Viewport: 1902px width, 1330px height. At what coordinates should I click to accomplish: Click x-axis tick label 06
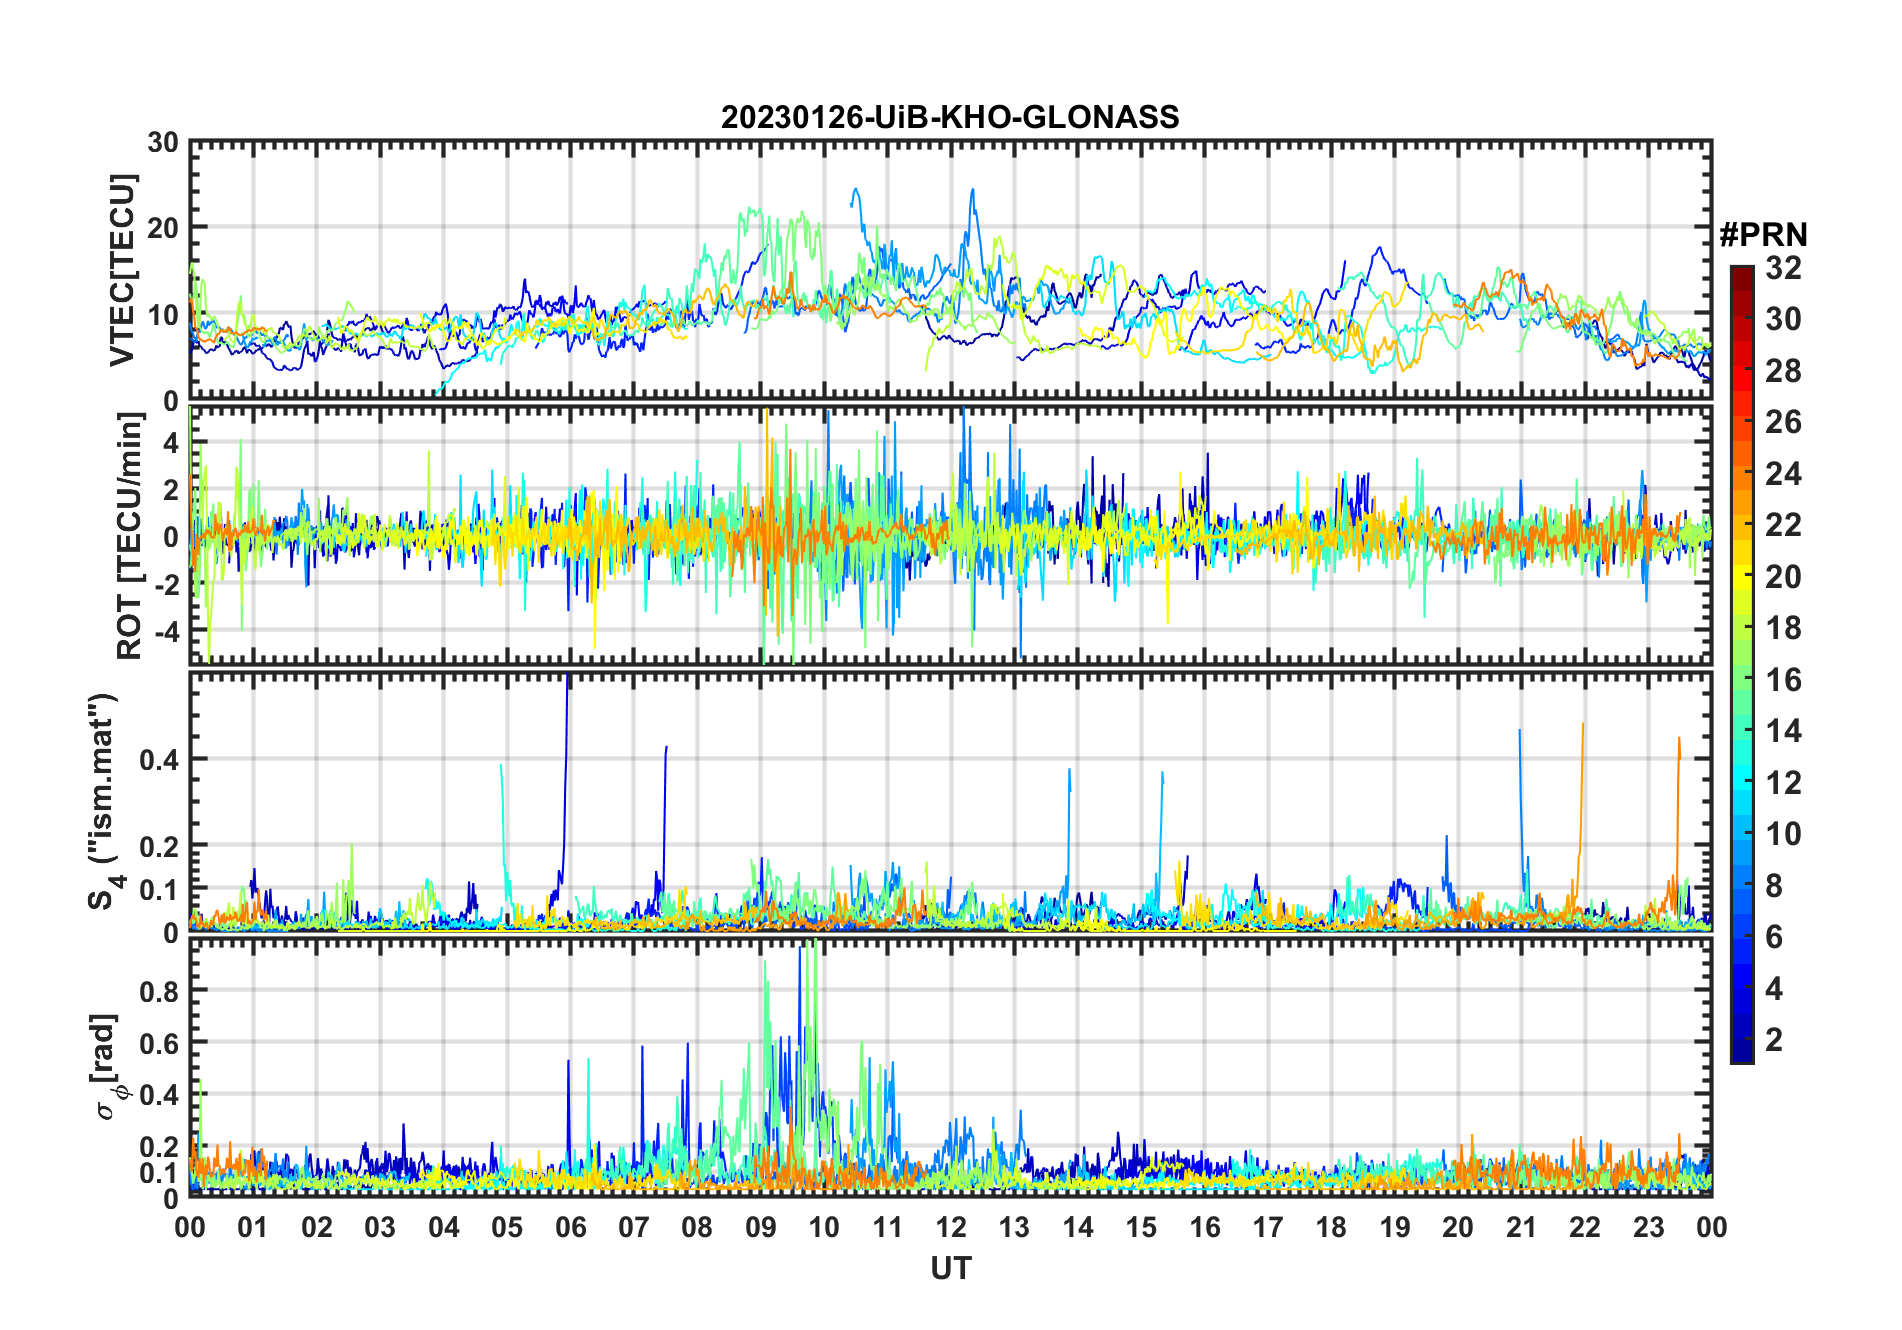click(570, 1227)
